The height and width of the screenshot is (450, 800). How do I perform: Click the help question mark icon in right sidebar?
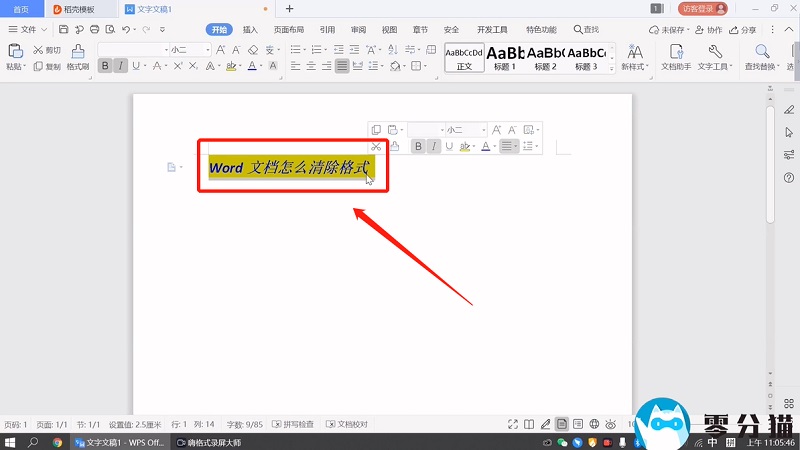pos(789,176)
